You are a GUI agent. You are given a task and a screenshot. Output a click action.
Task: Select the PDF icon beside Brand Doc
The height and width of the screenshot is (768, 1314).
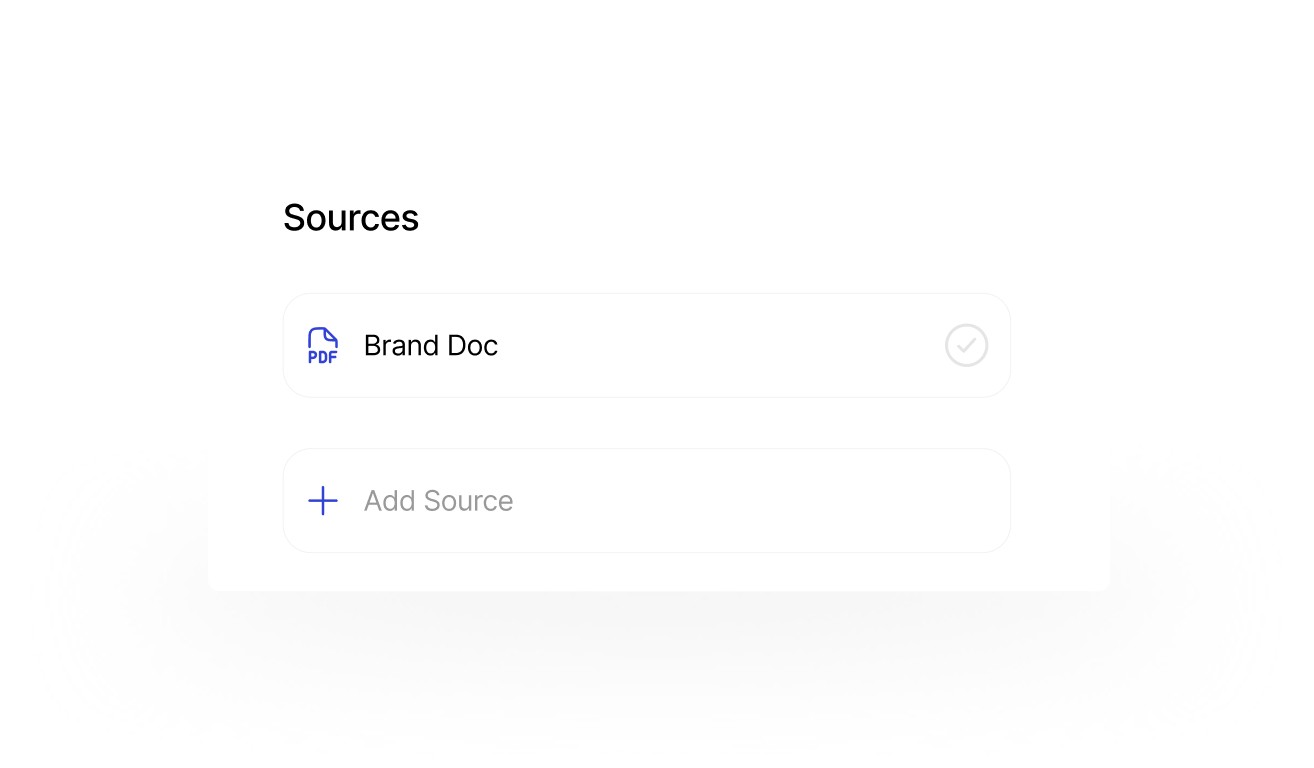(x=322, y=345)
